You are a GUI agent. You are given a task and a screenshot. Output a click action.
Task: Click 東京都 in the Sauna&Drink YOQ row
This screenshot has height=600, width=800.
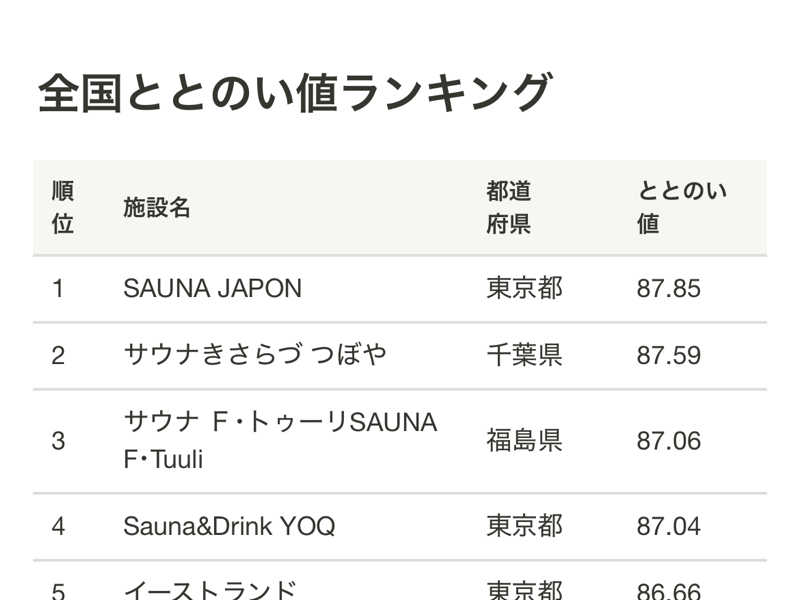525,526
